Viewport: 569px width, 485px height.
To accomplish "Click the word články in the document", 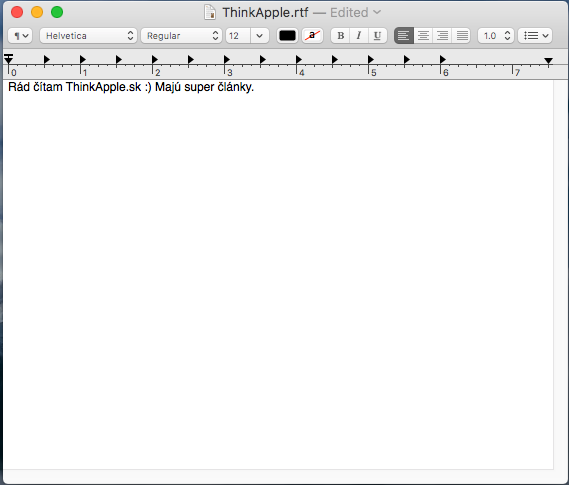I will coord(236,87).
